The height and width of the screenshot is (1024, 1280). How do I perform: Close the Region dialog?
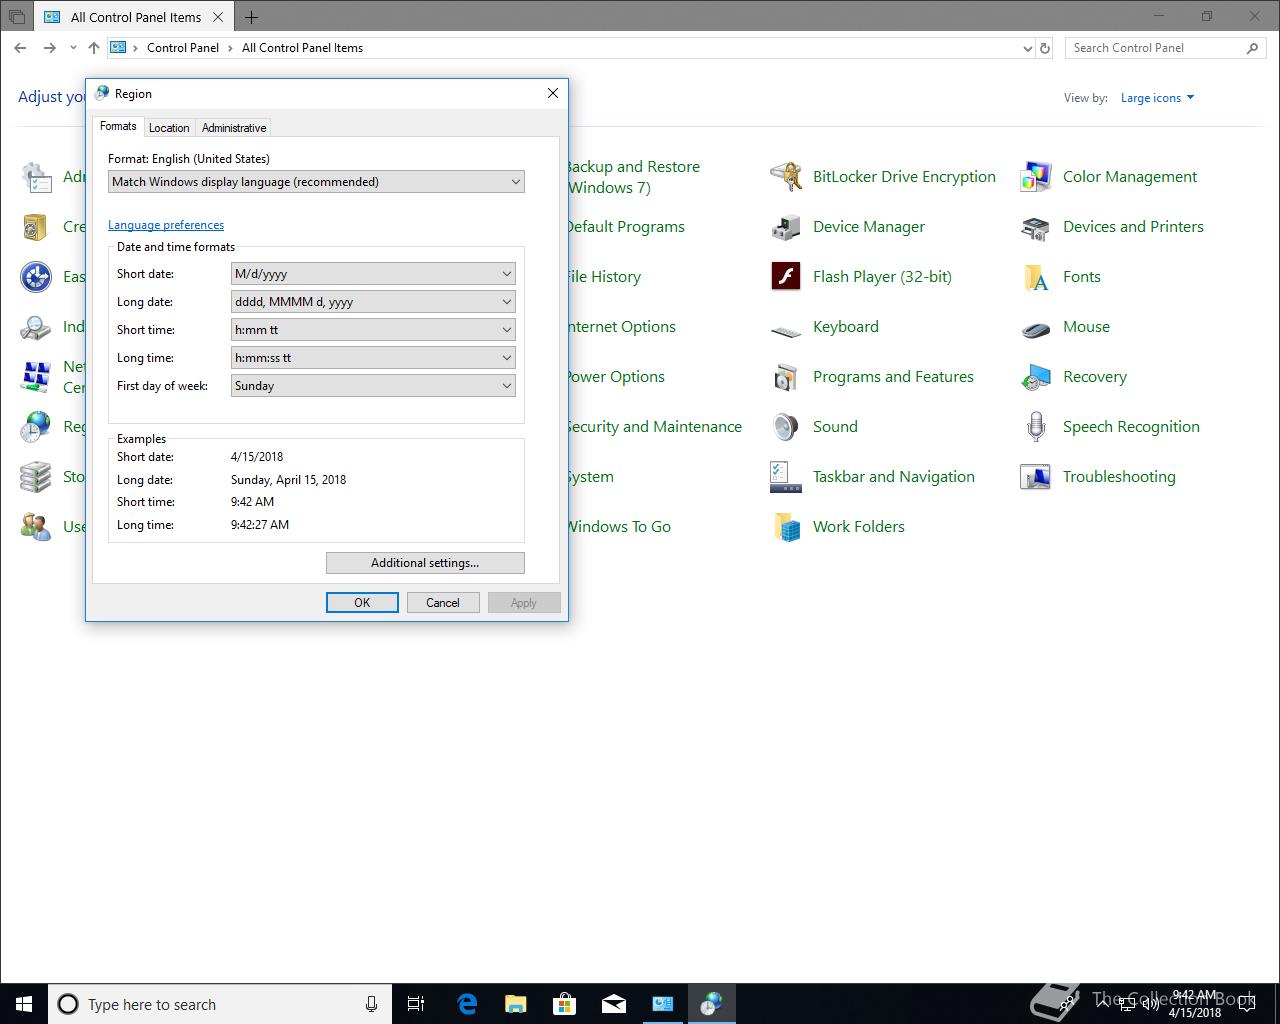(553, 93)
